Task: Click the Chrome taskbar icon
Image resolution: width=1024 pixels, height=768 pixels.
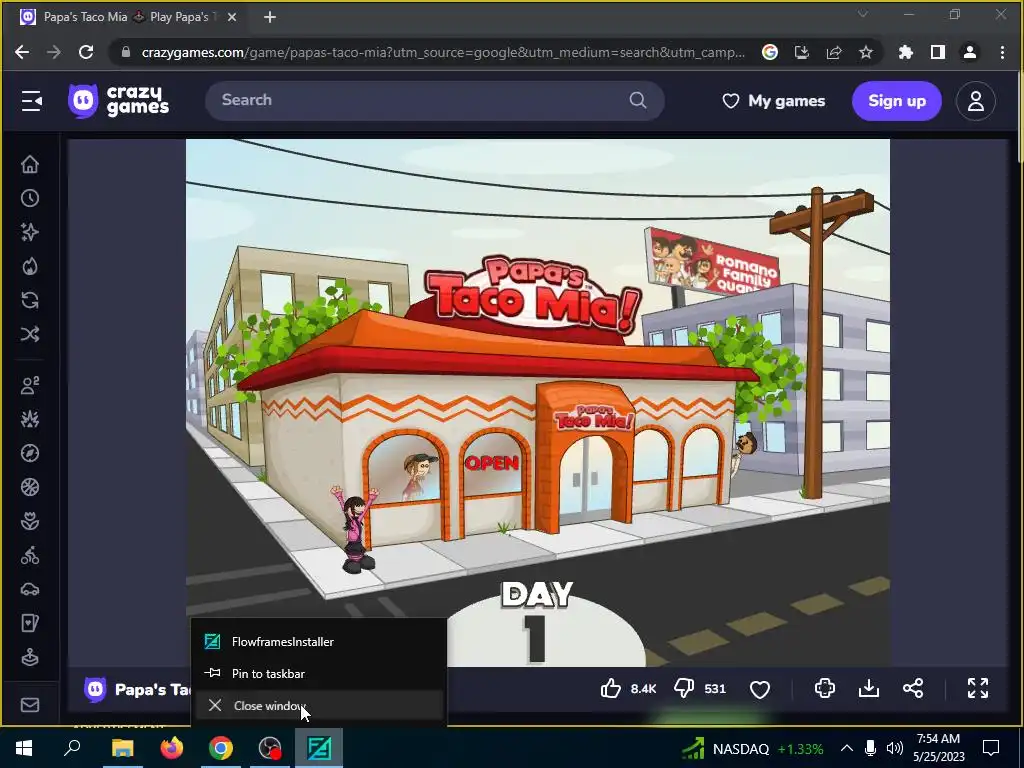Action: 221,748
